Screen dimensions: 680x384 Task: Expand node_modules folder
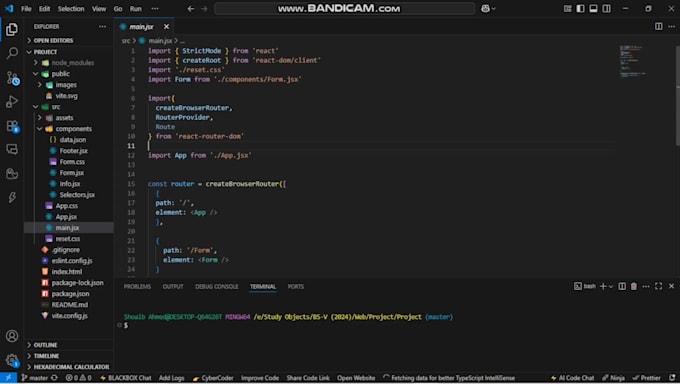pos(72,63)
